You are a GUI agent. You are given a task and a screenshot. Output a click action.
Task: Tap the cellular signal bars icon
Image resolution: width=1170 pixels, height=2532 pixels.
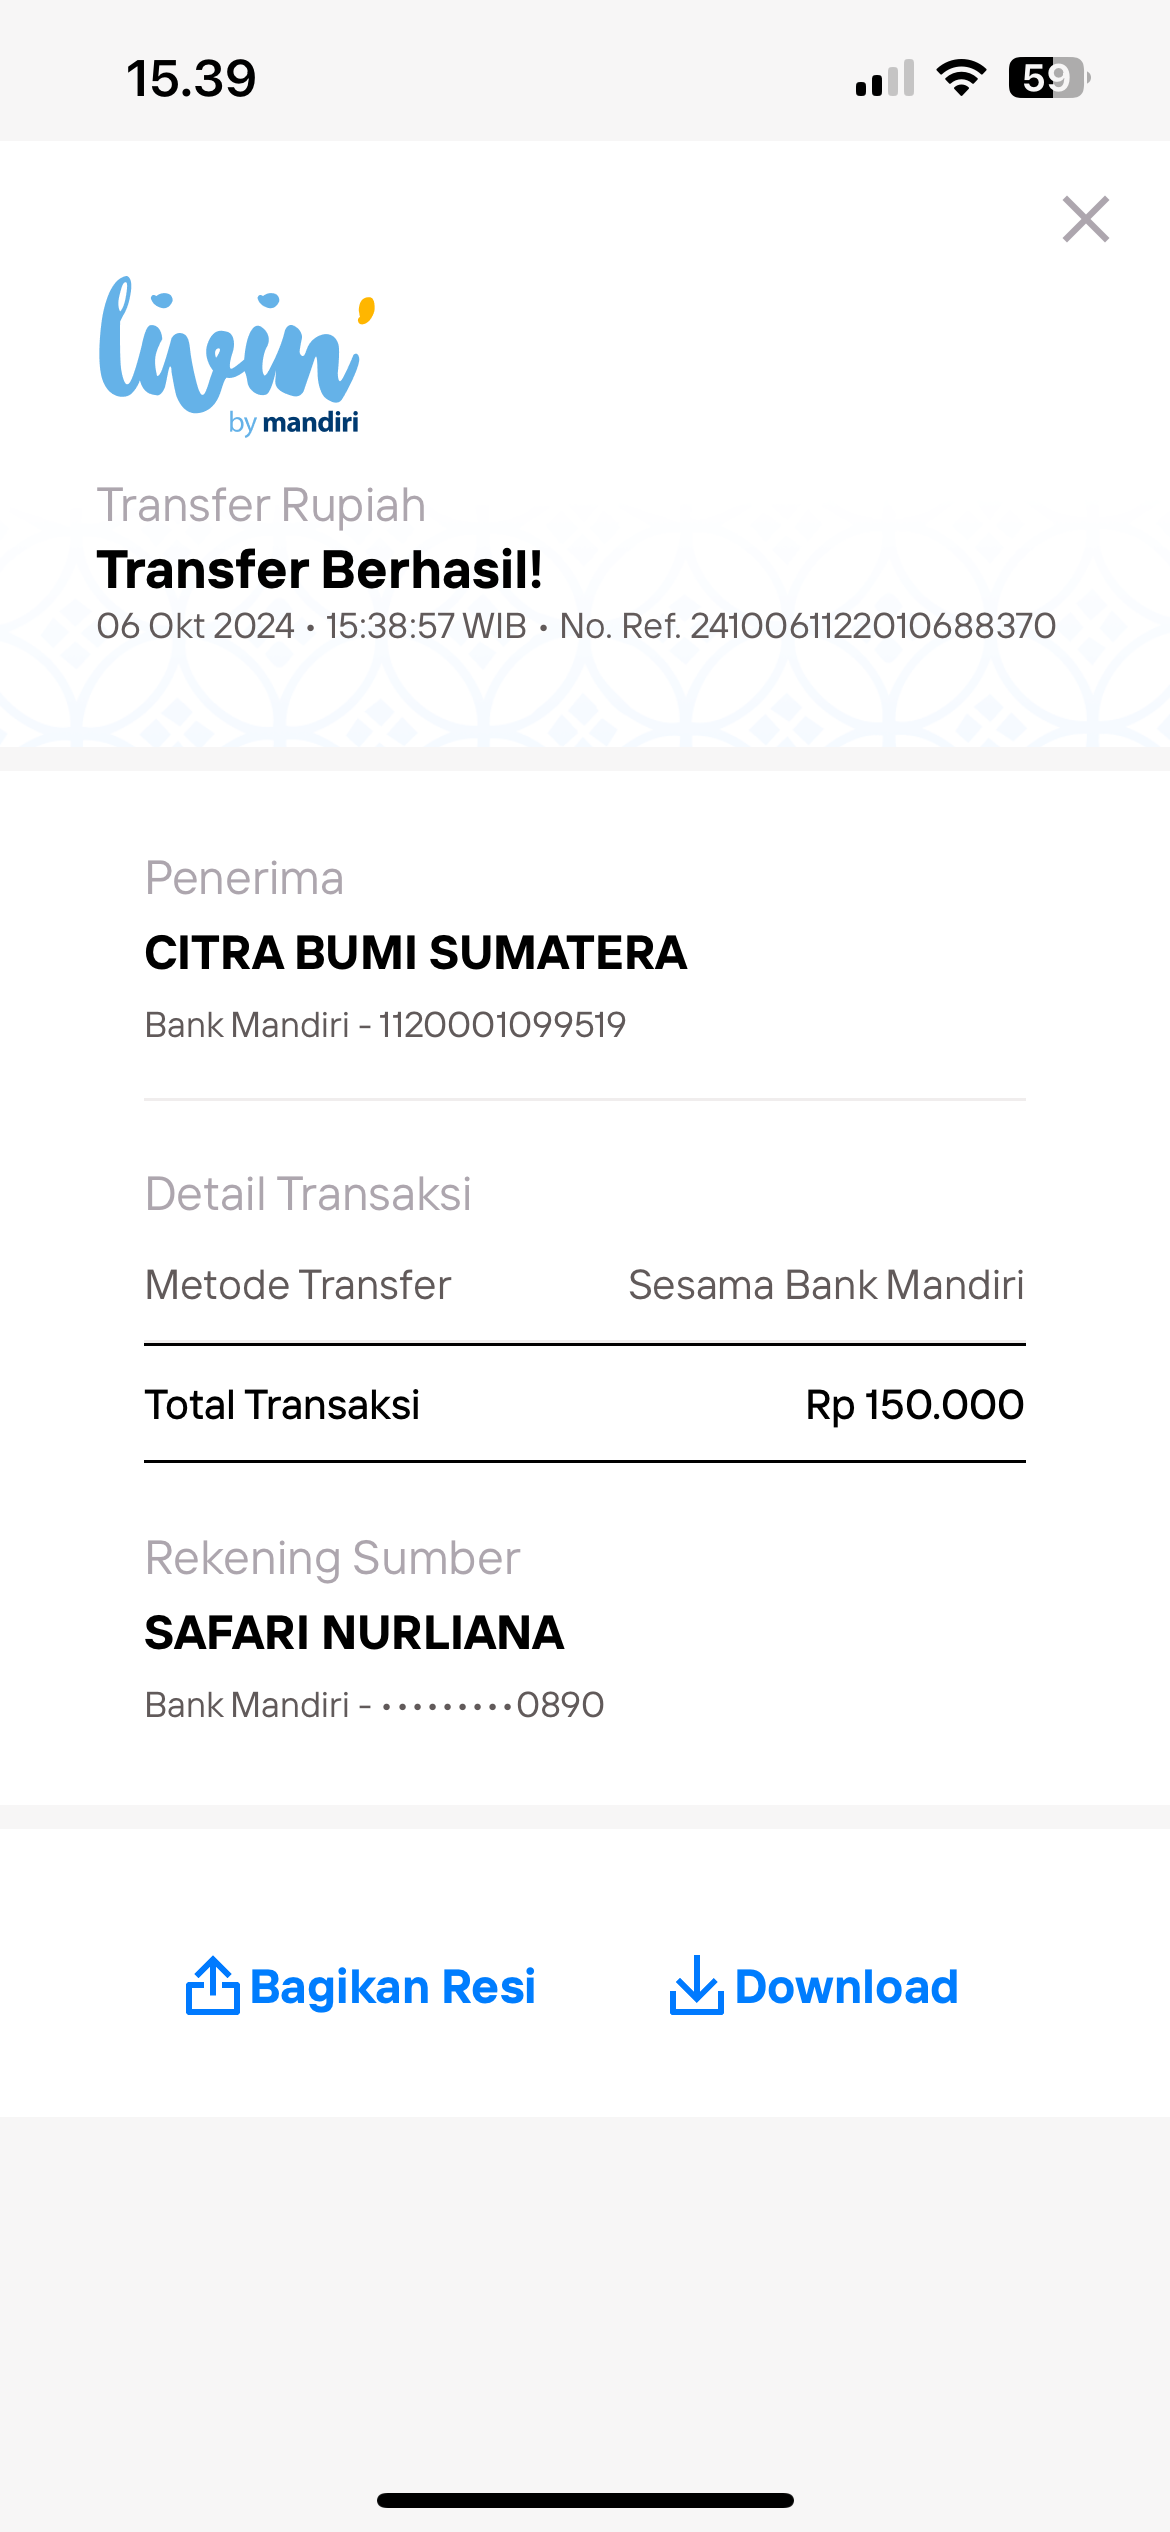pos(885,78)
